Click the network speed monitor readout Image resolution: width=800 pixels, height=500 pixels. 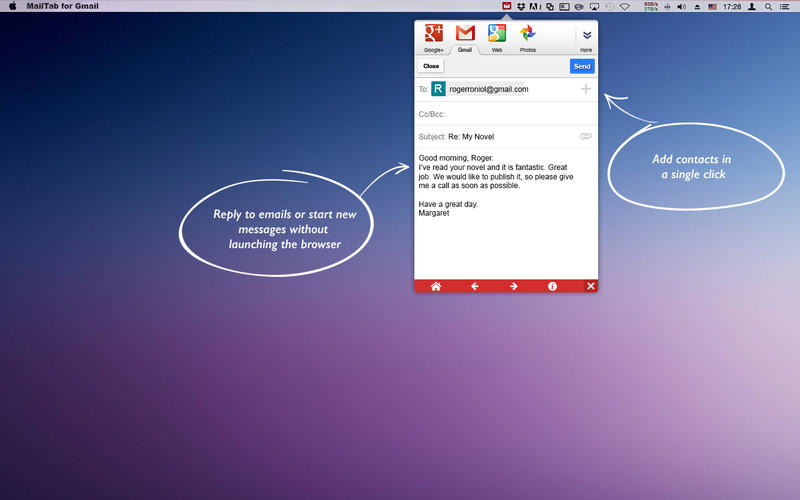[651, 6]
